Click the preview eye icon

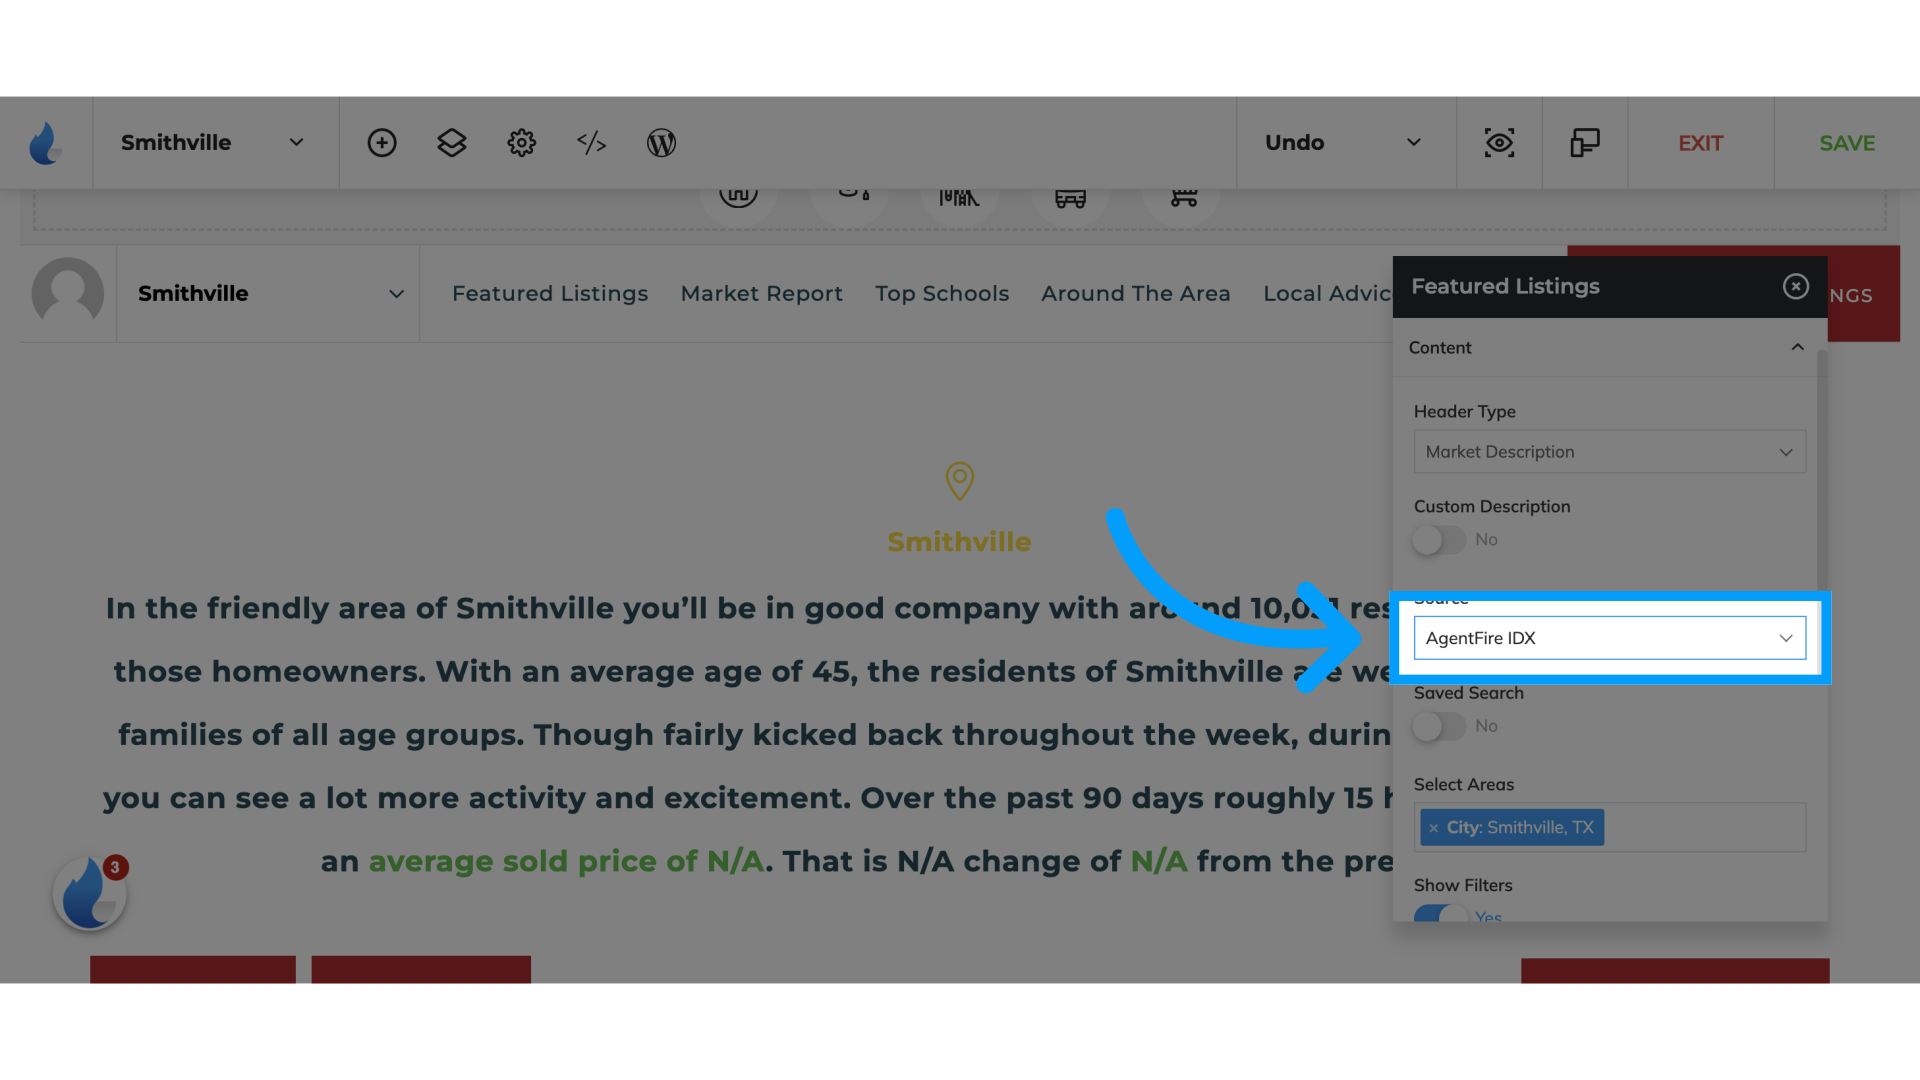point(1499,142)
